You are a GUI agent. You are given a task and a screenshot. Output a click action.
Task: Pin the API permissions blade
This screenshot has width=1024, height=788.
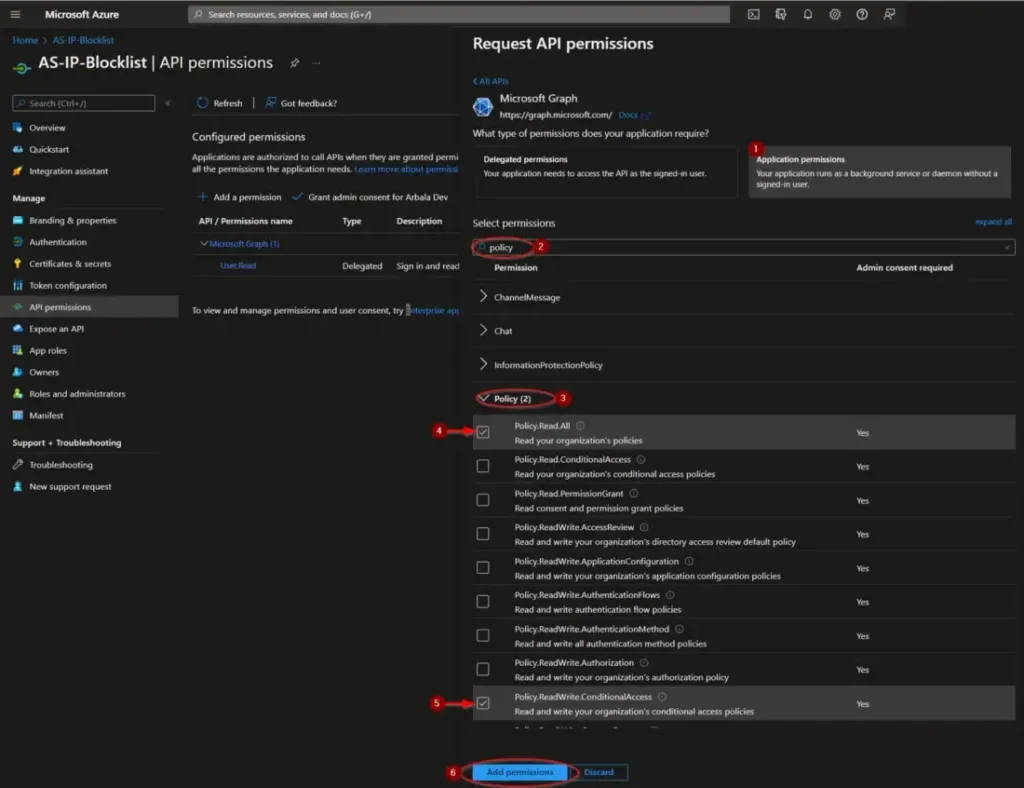(x=294, y=63)
